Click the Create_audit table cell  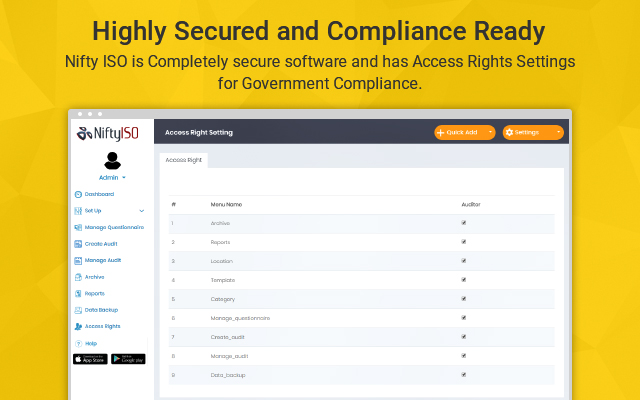pos(227,337)
